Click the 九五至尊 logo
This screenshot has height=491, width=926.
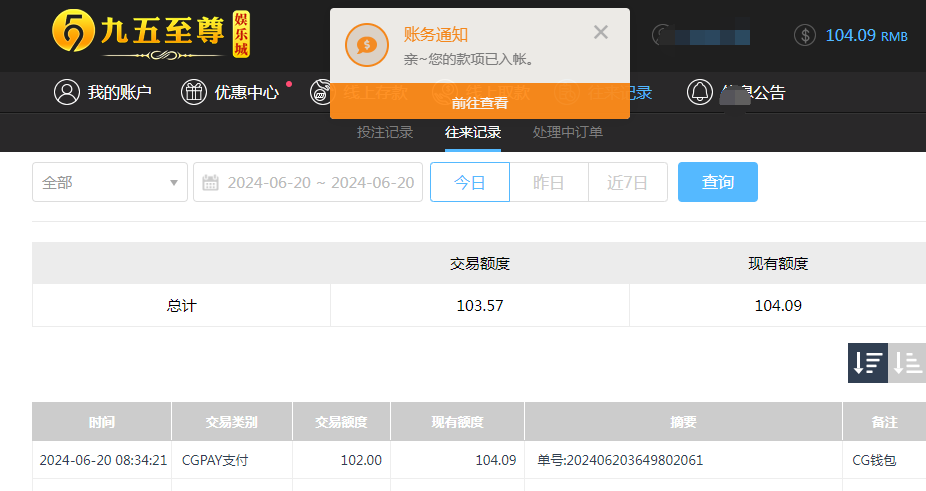click(150, 35)
